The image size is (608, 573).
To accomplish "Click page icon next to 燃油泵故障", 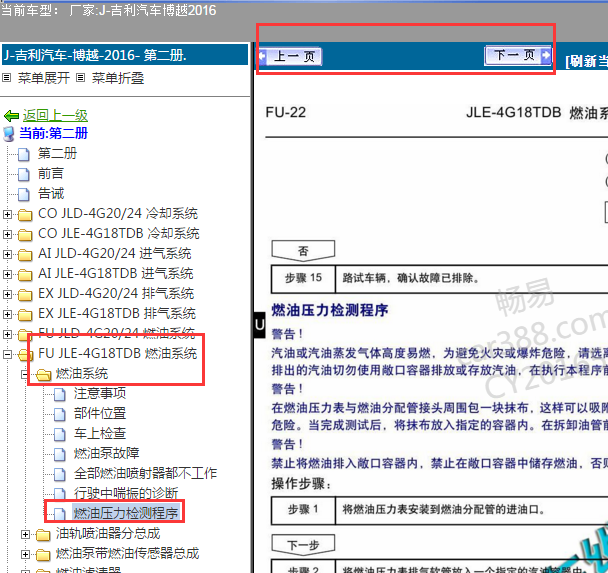I will coord(60,454).
